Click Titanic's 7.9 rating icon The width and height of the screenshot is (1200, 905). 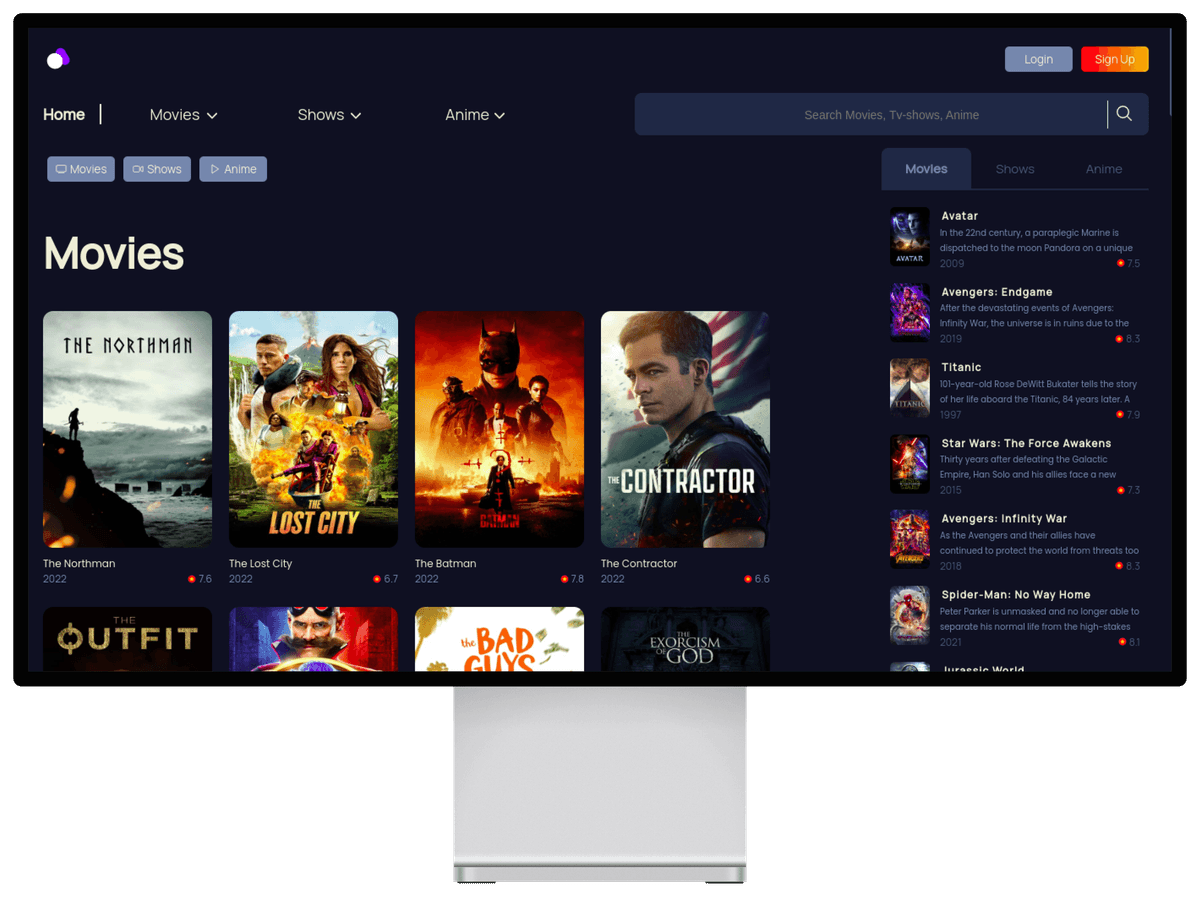[1121, 414]
